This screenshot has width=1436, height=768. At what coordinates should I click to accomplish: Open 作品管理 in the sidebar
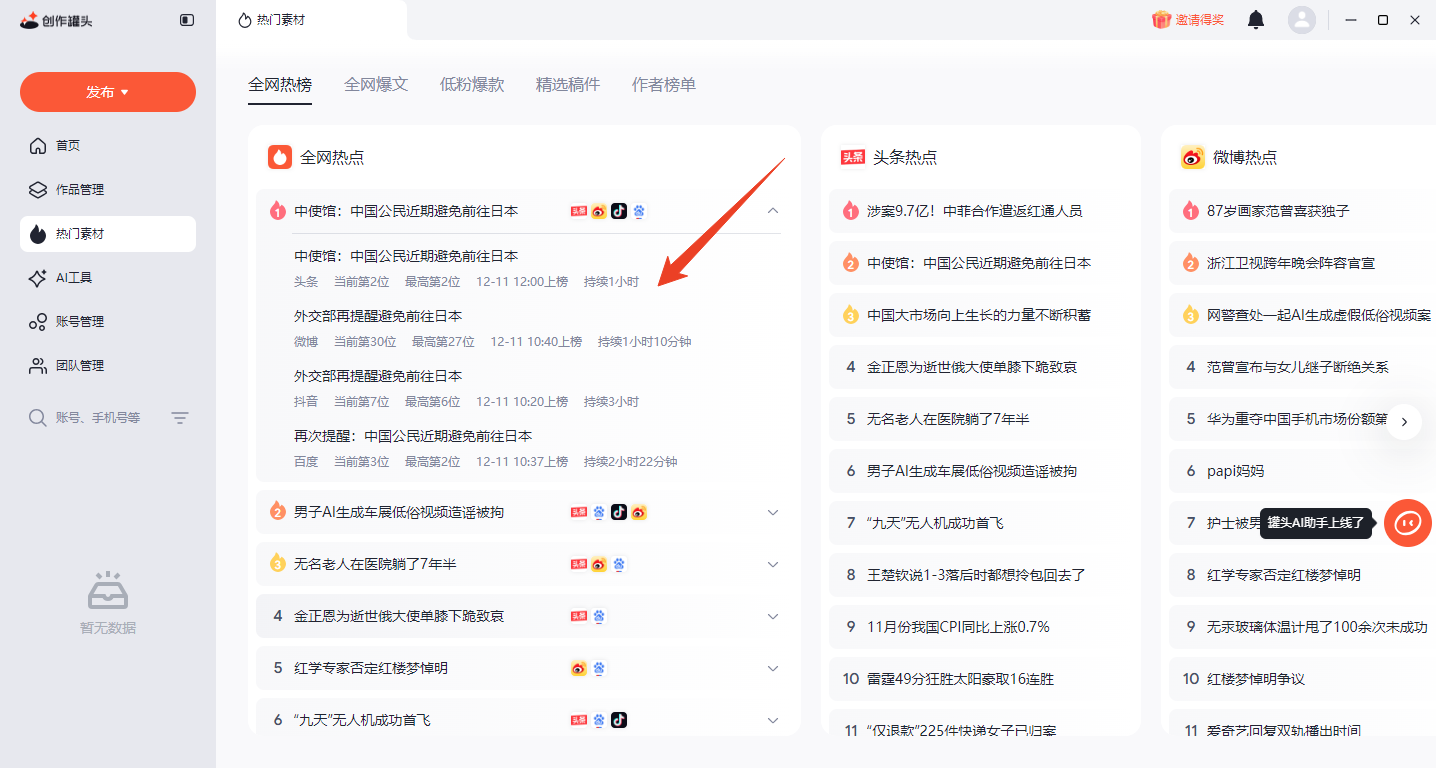point(80,189)
